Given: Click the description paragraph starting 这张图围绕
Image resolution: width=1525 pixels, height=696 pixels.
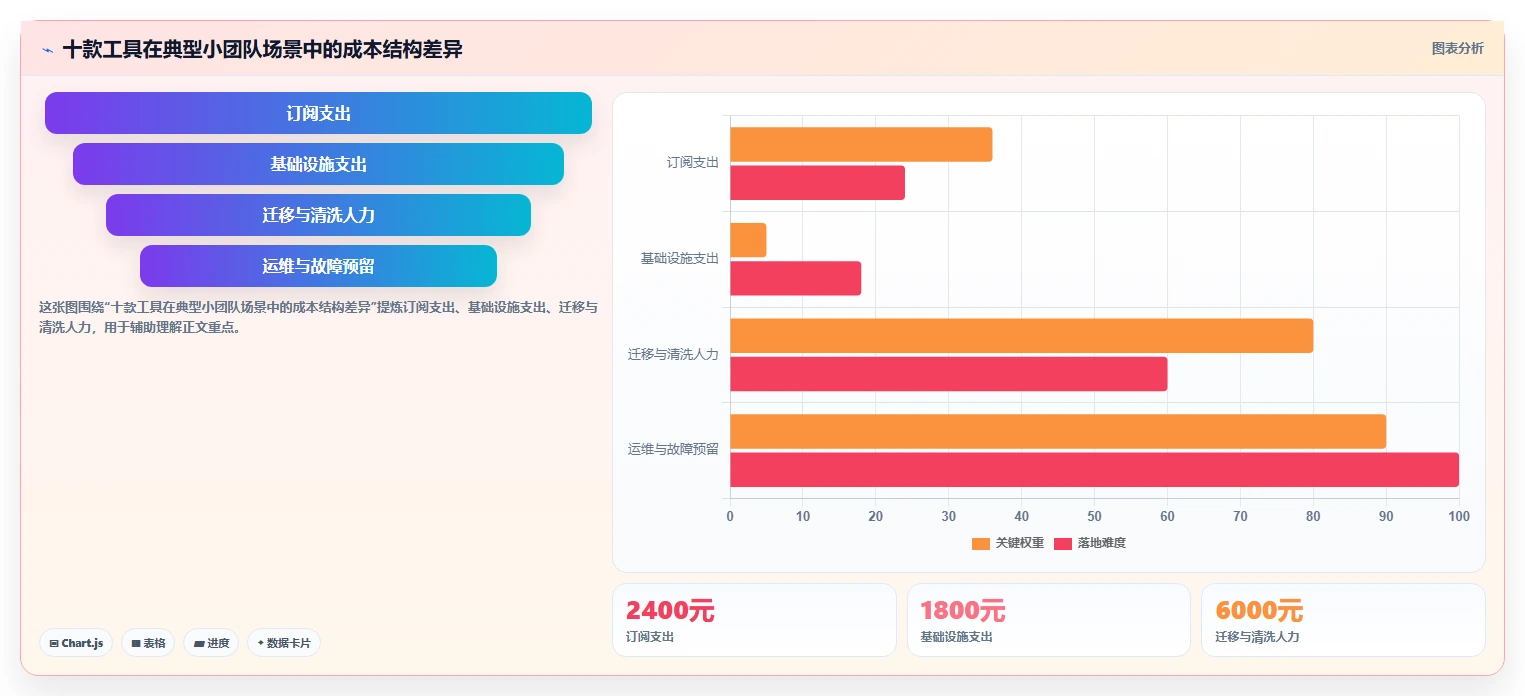Looking at the screenshot, I should tap(318, 316).
